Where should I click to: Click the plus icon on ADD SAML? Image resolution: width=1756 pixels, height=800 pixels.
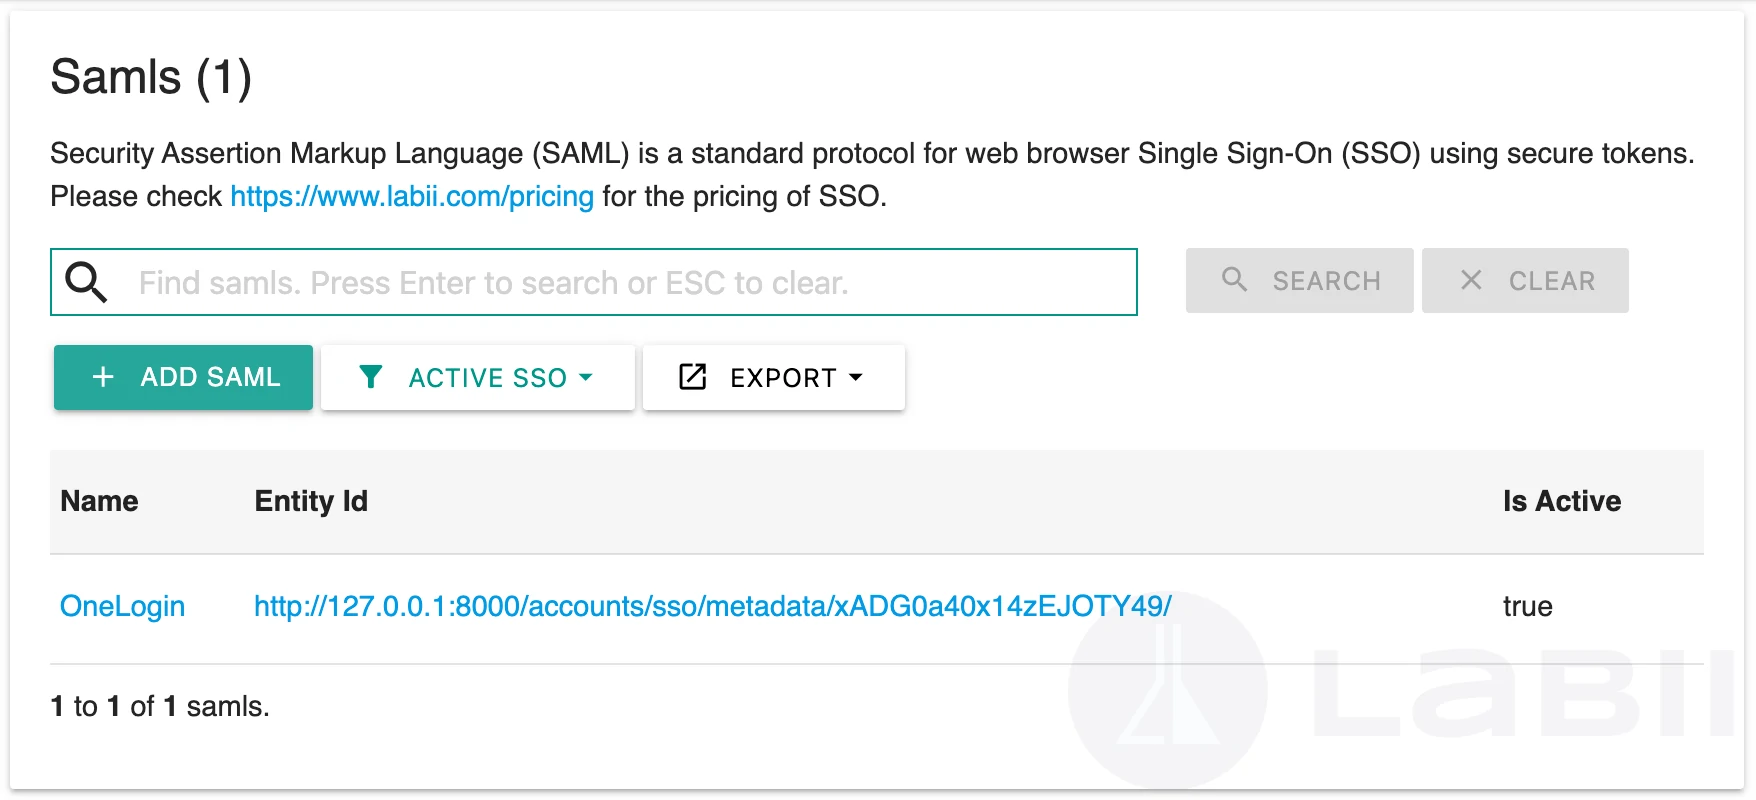(103, 377)
